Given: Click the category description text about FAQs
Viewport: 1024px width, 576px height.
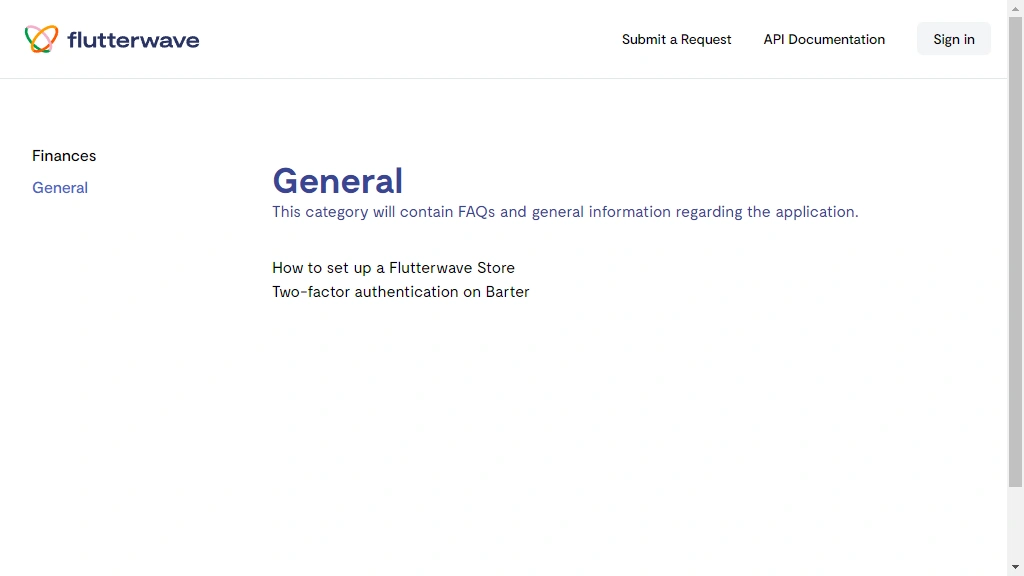Looking at the screenshot, I should (566, 212).
